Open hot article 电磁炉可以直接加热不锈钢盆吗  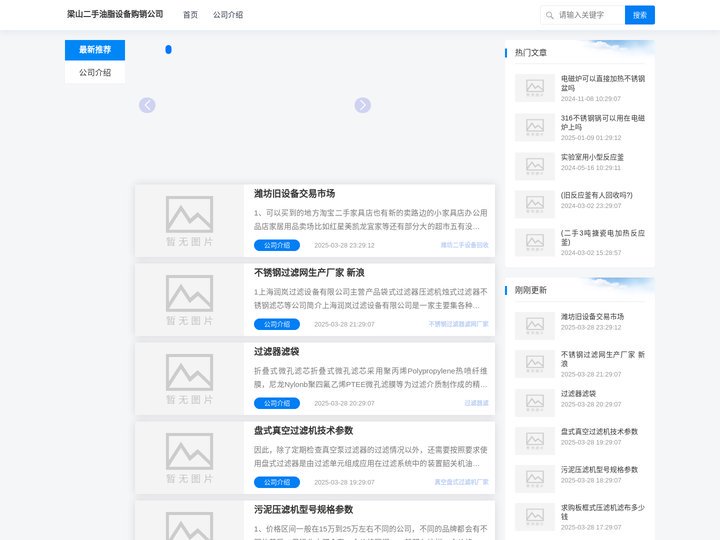pos(602,83)
